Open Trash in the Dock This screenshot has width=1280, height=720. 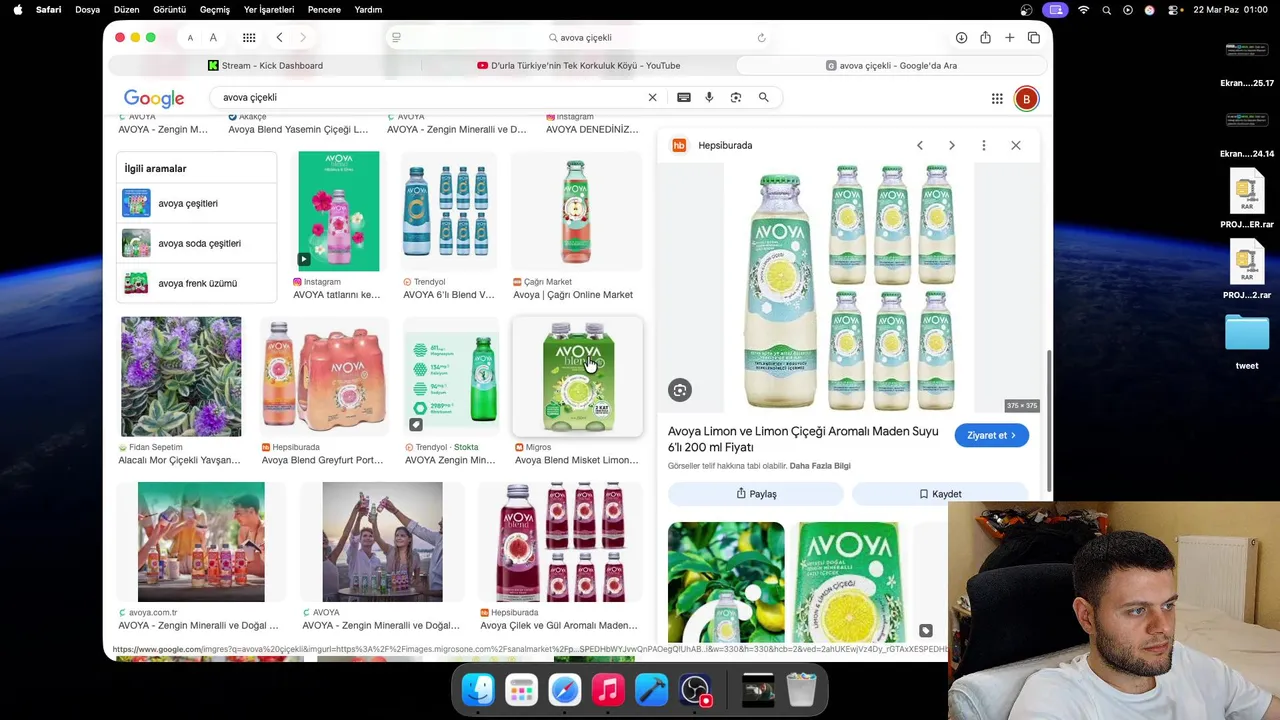(x=801, y=690)
